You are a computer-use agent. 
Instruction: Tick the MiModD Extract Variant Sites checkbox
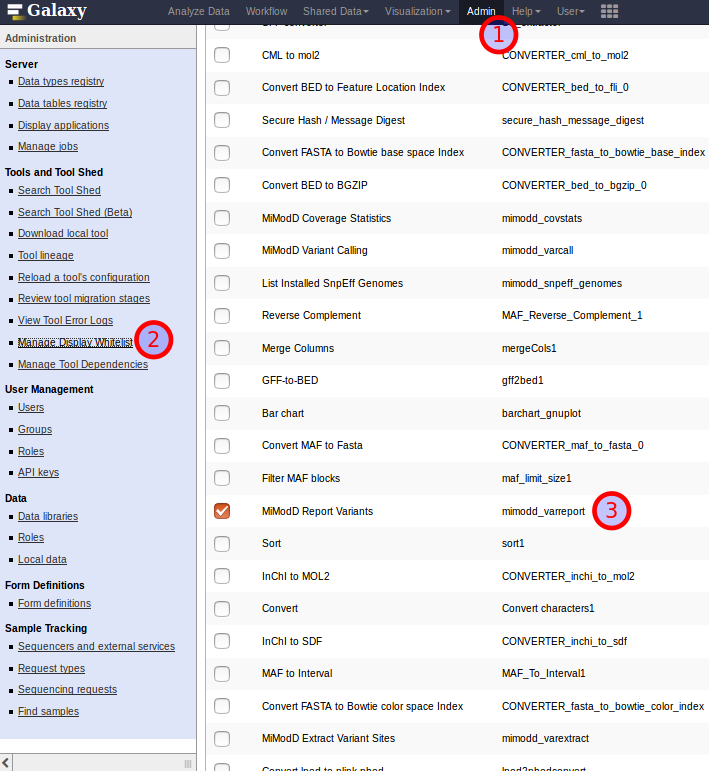click(x=222, y=739)
